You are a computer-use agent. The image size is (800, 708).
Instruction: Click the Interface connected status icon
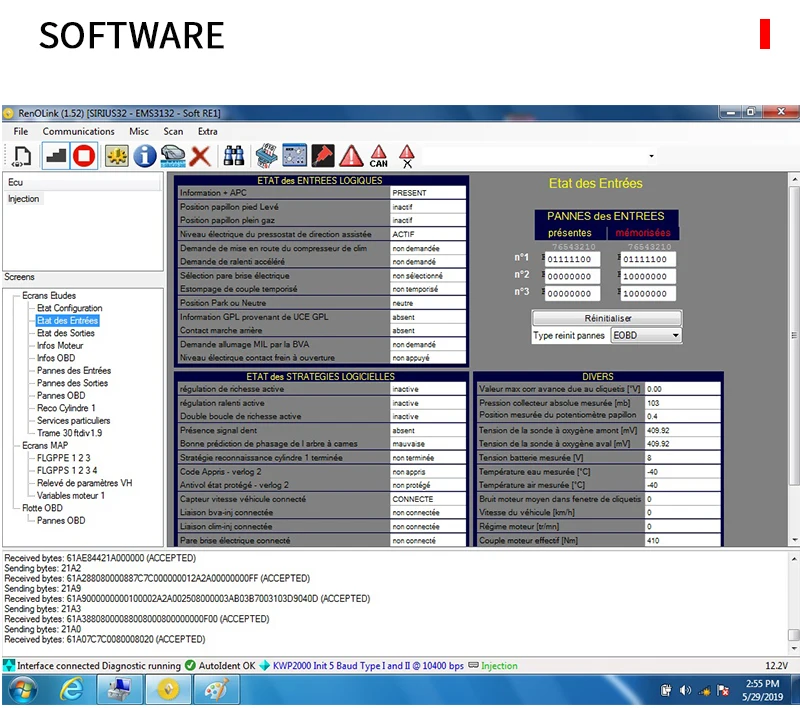coord(9,666)
